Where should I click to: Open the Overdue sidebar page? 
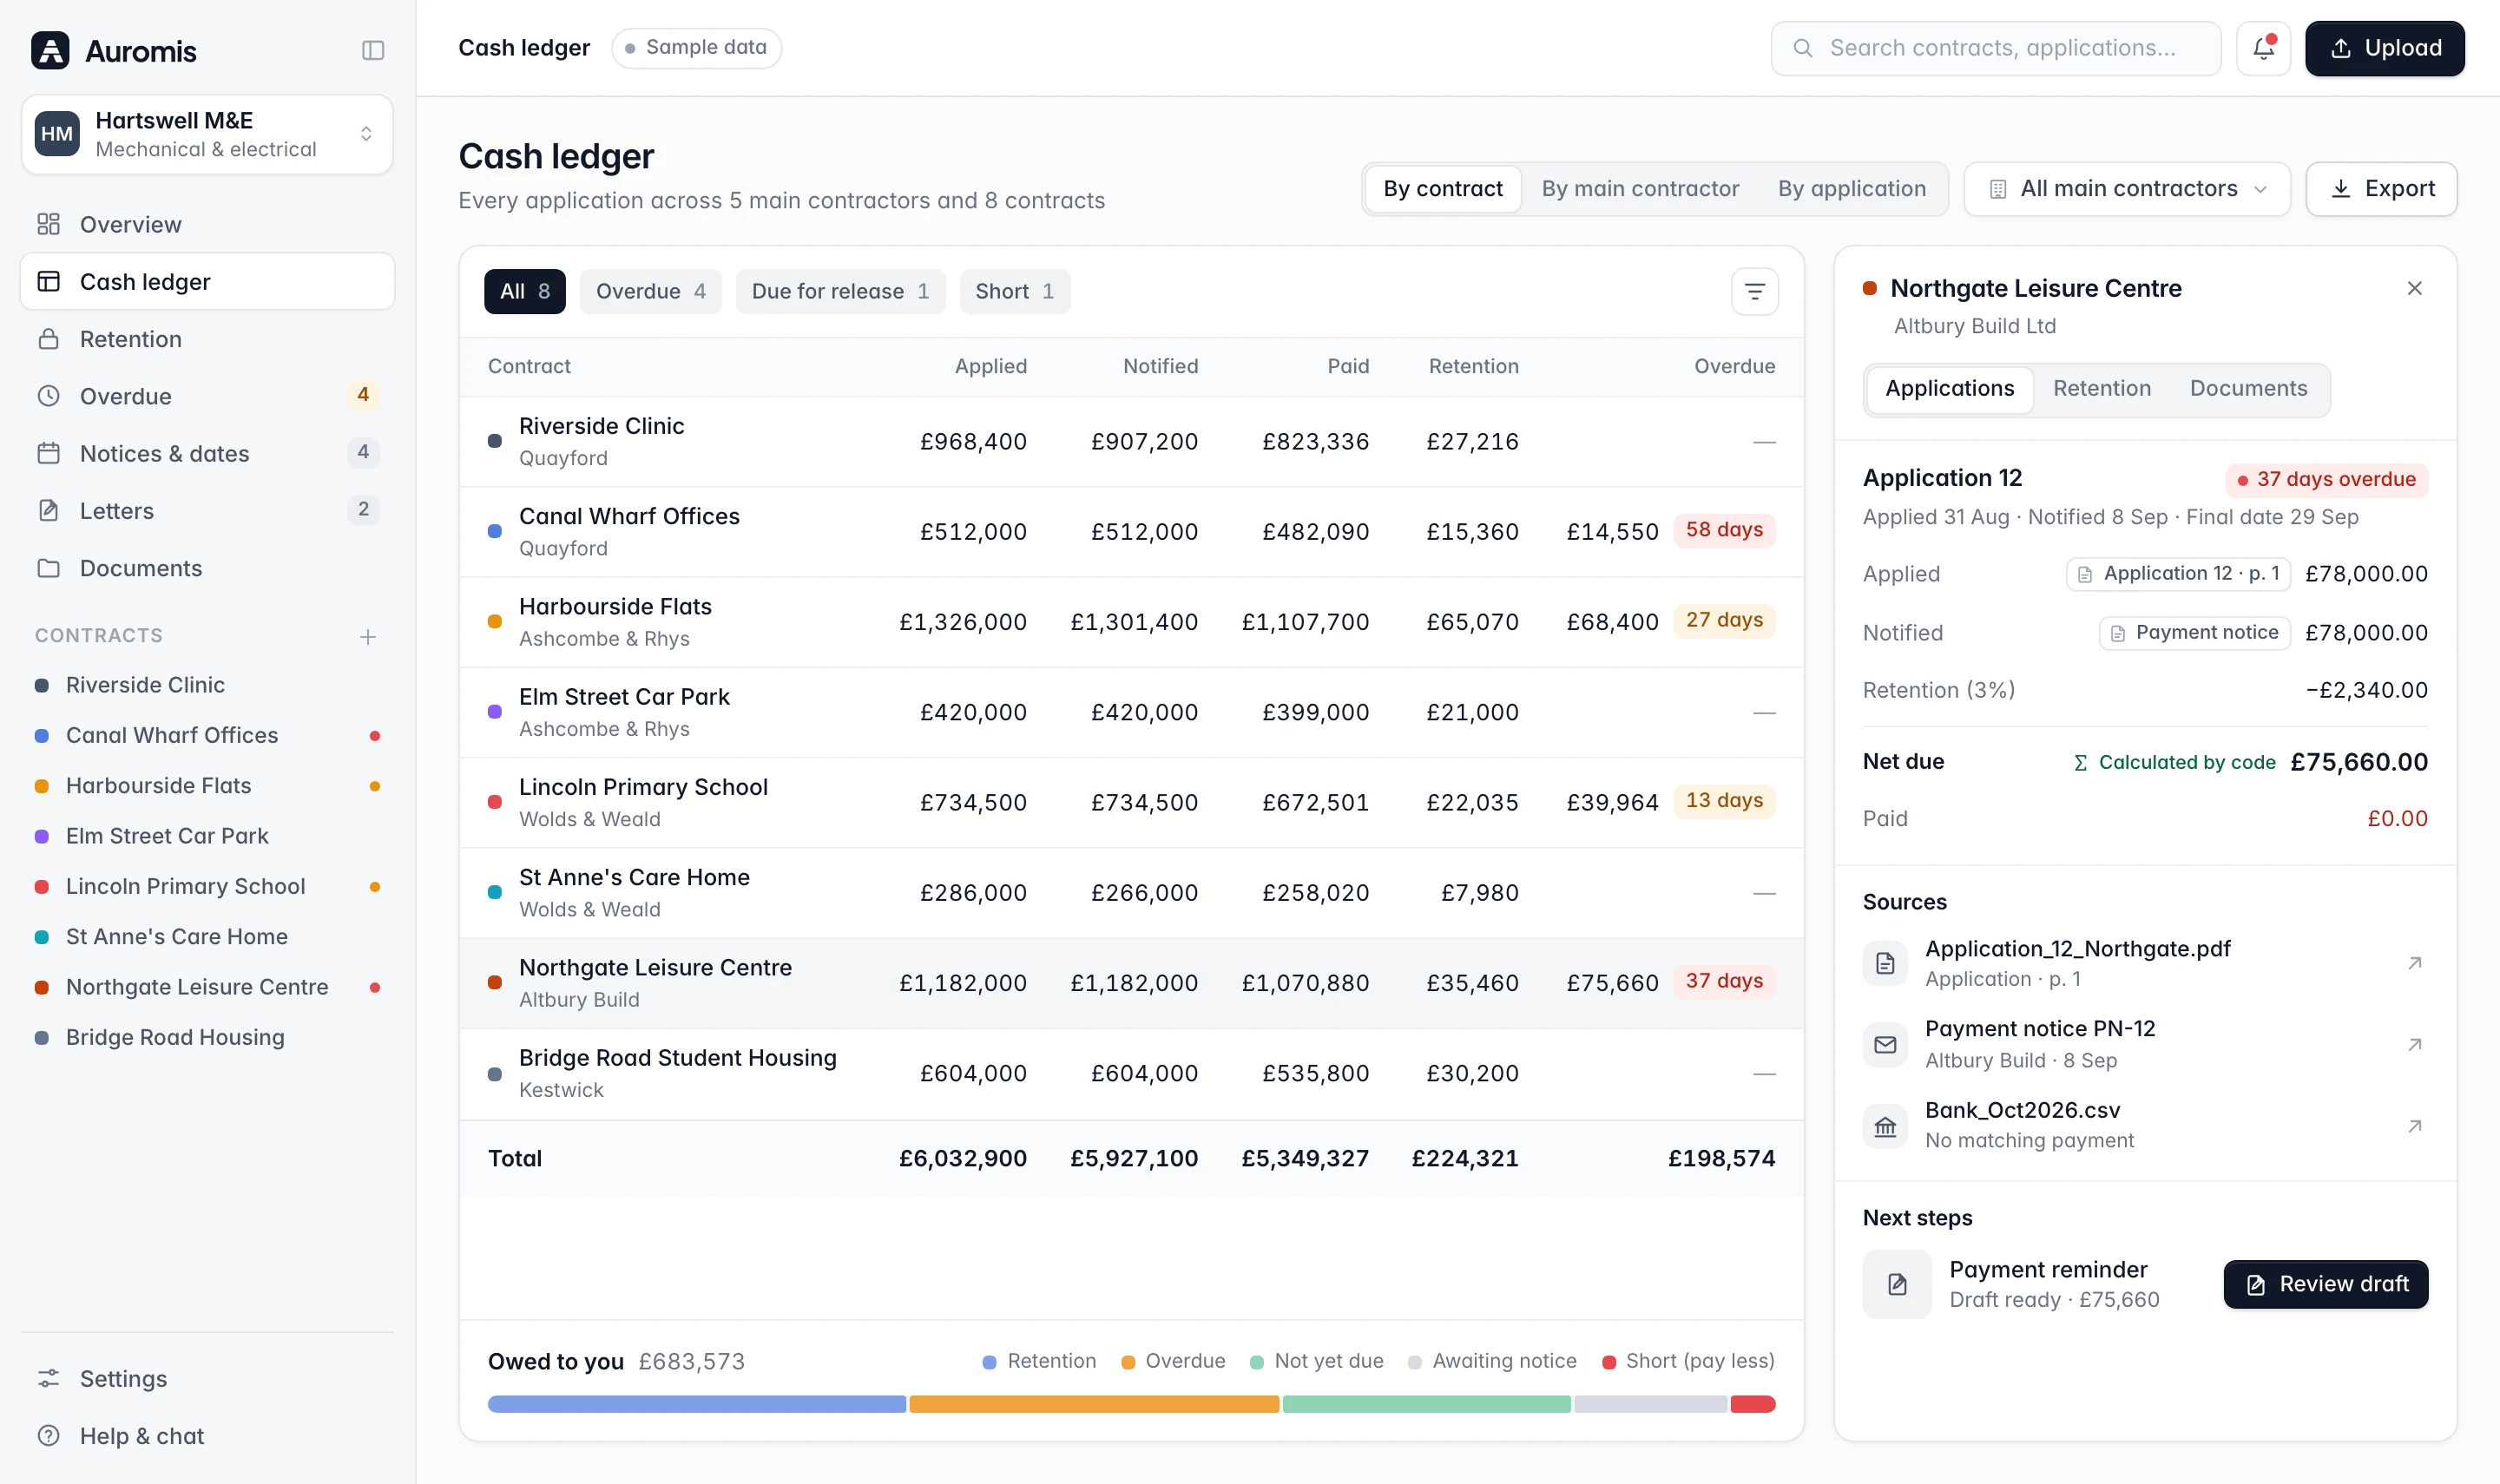[x=207, y=396]
